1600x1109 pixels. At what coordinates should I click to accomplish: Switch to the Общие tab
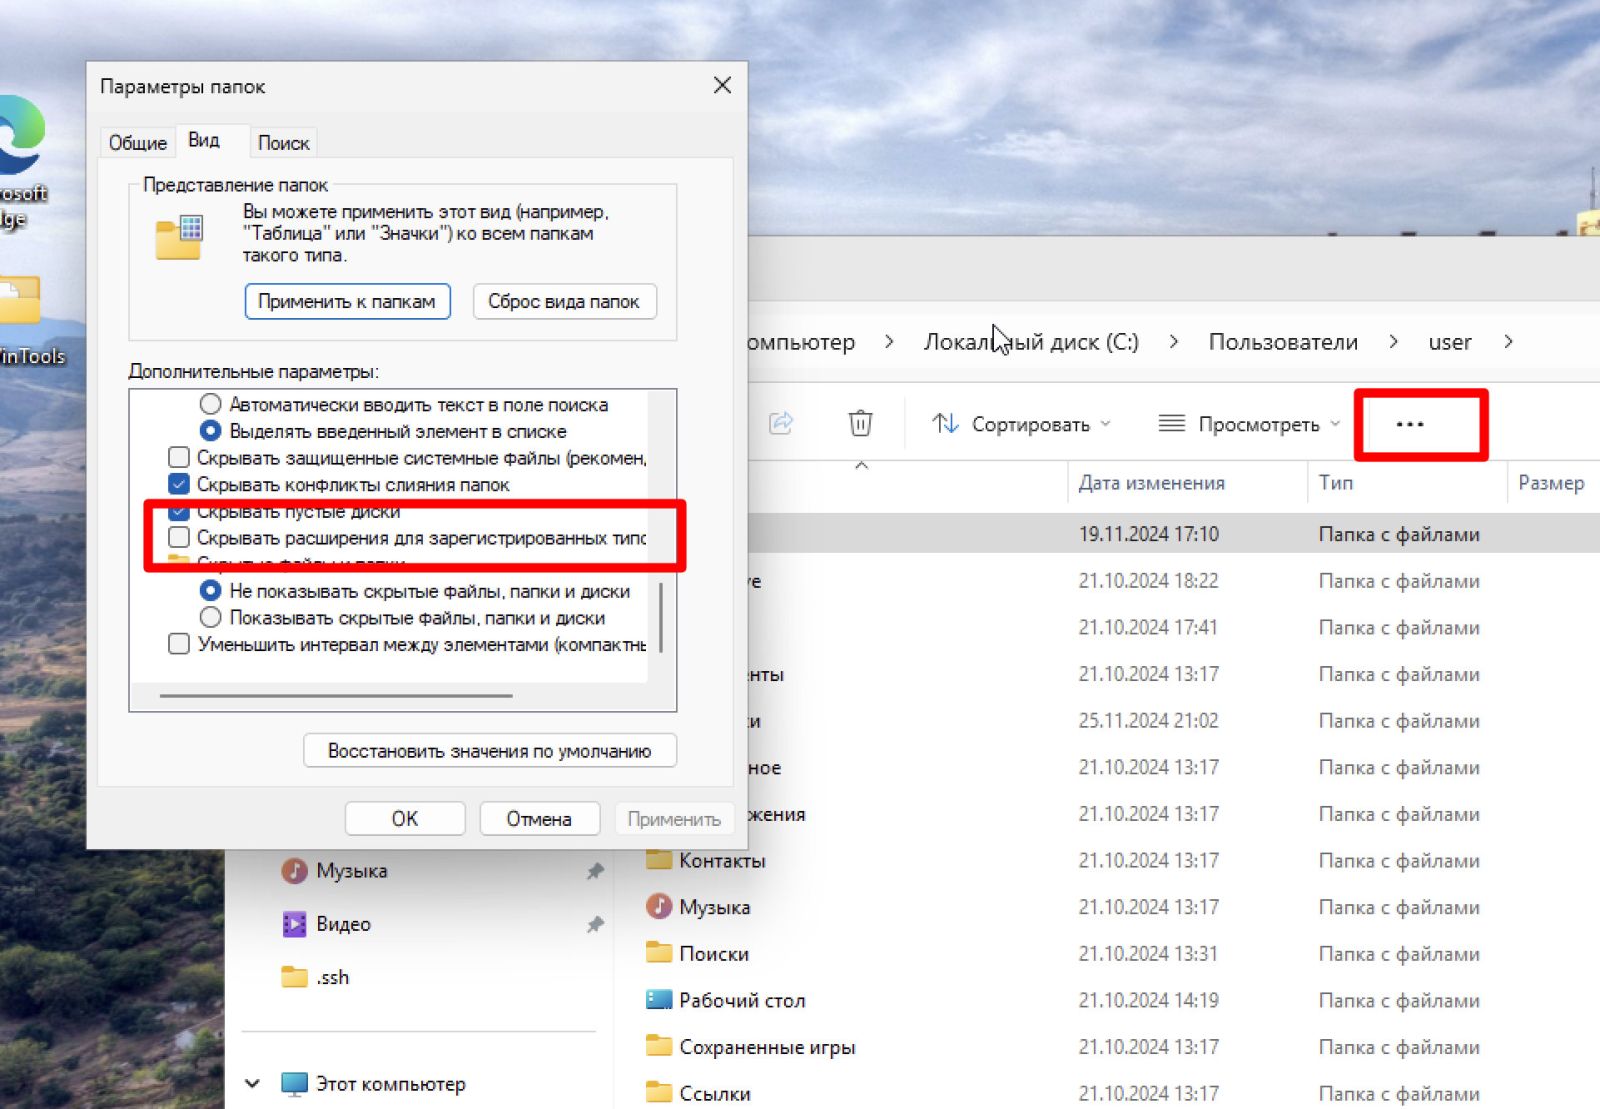(x=138, y=143)
